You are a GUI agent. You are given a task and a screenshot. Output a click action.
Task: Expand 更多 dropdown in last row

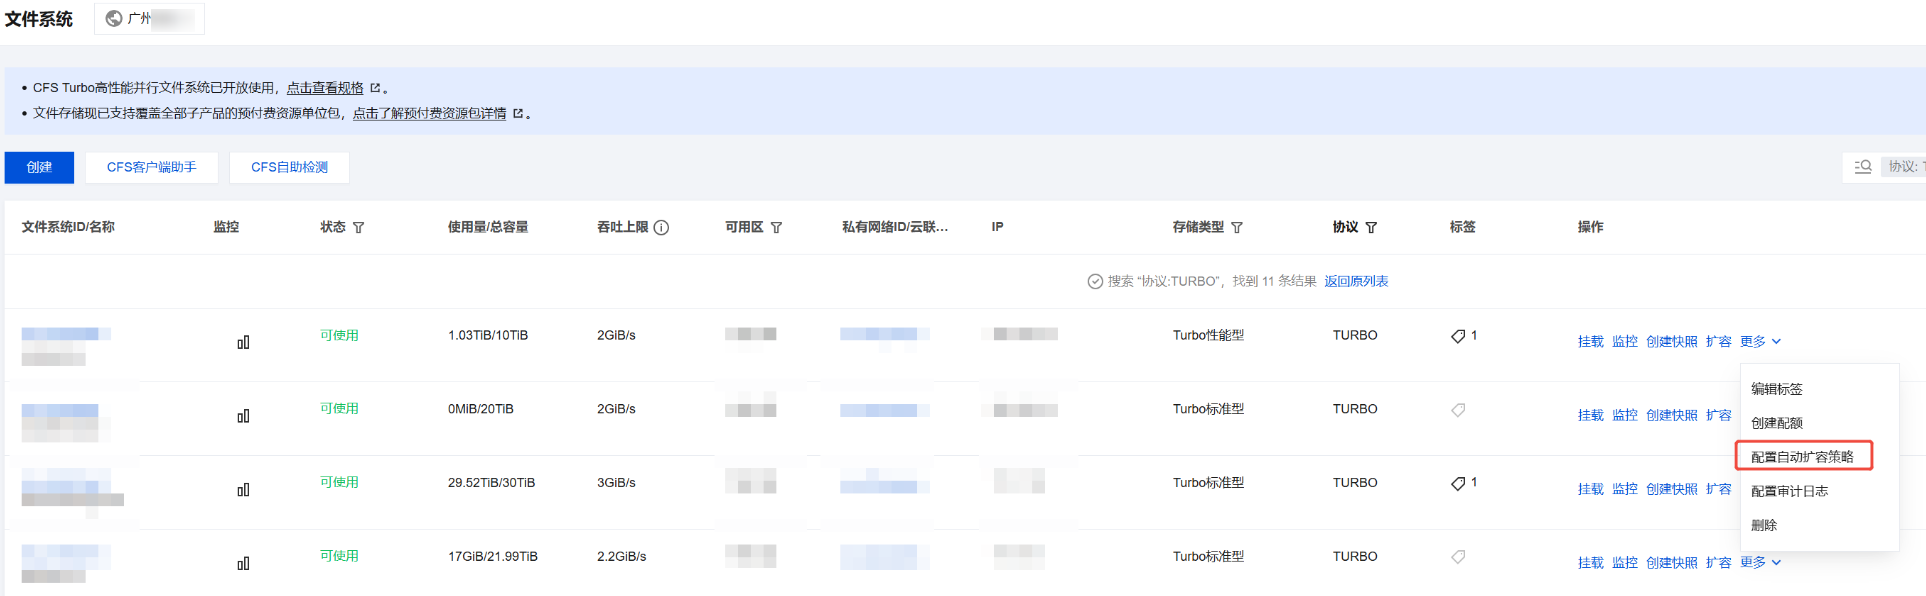[x=1760, y=563]
